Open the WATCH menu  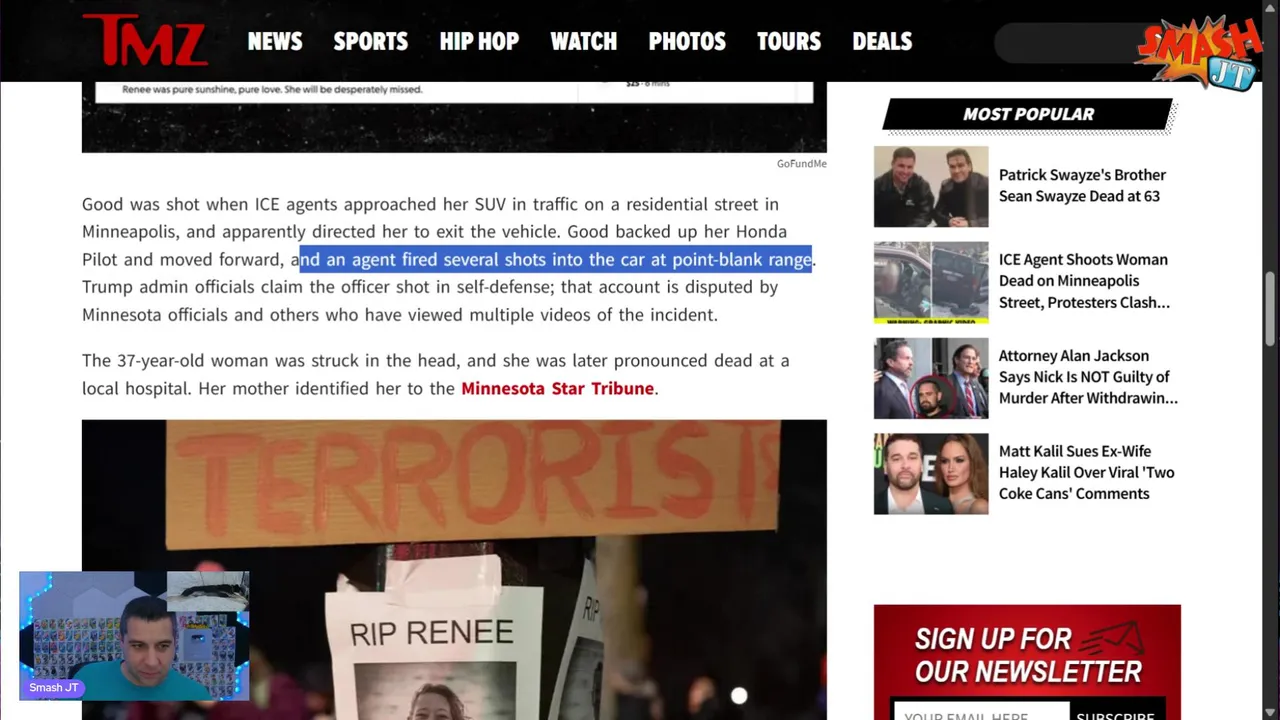click(584, 41)
